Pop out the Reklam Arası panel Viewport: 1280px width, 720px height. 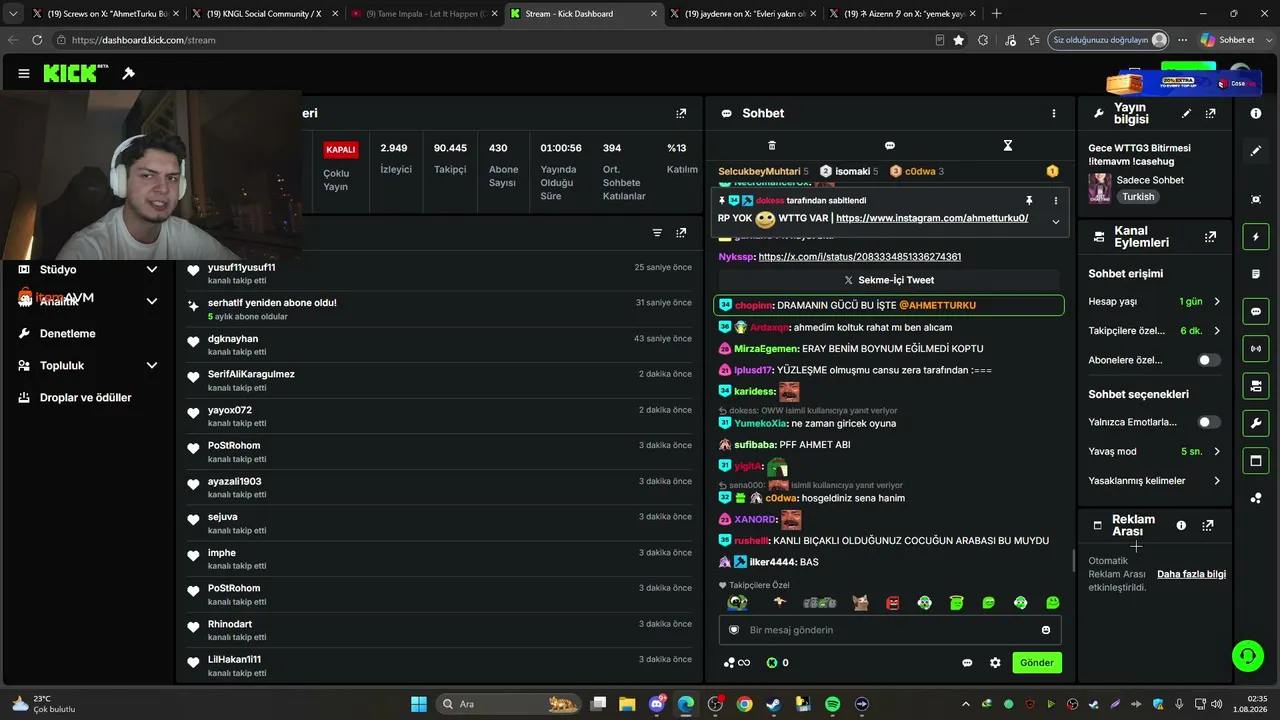(x=1208, y=525)
